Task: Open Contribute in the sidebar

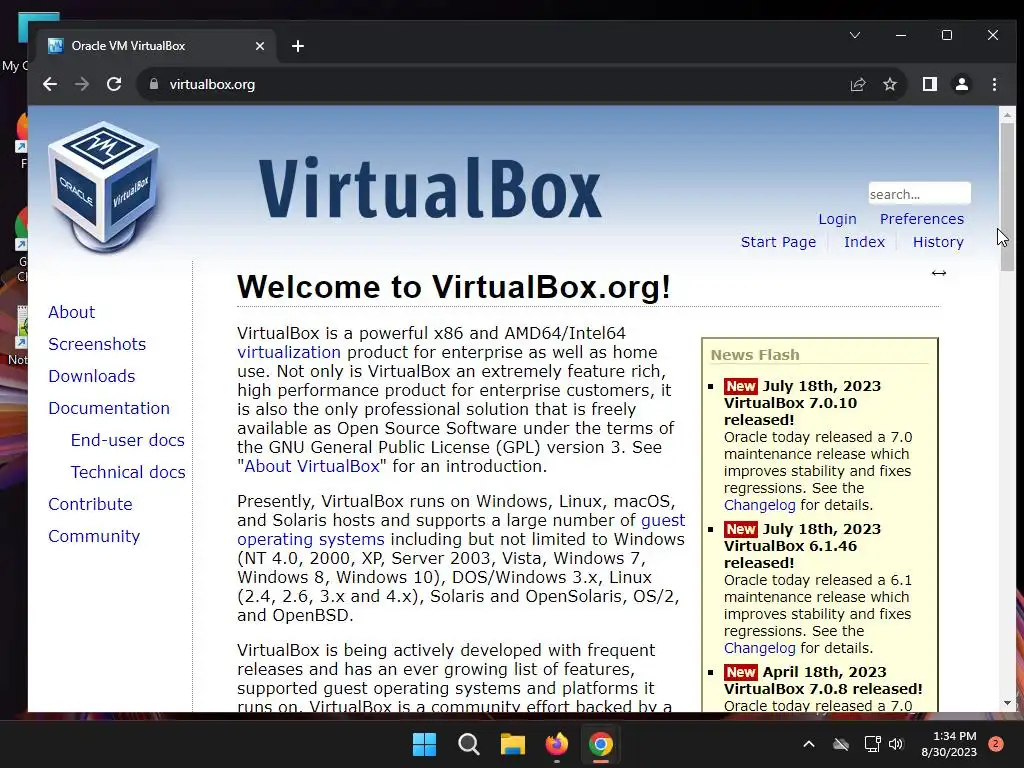Action: click(90, 504)
